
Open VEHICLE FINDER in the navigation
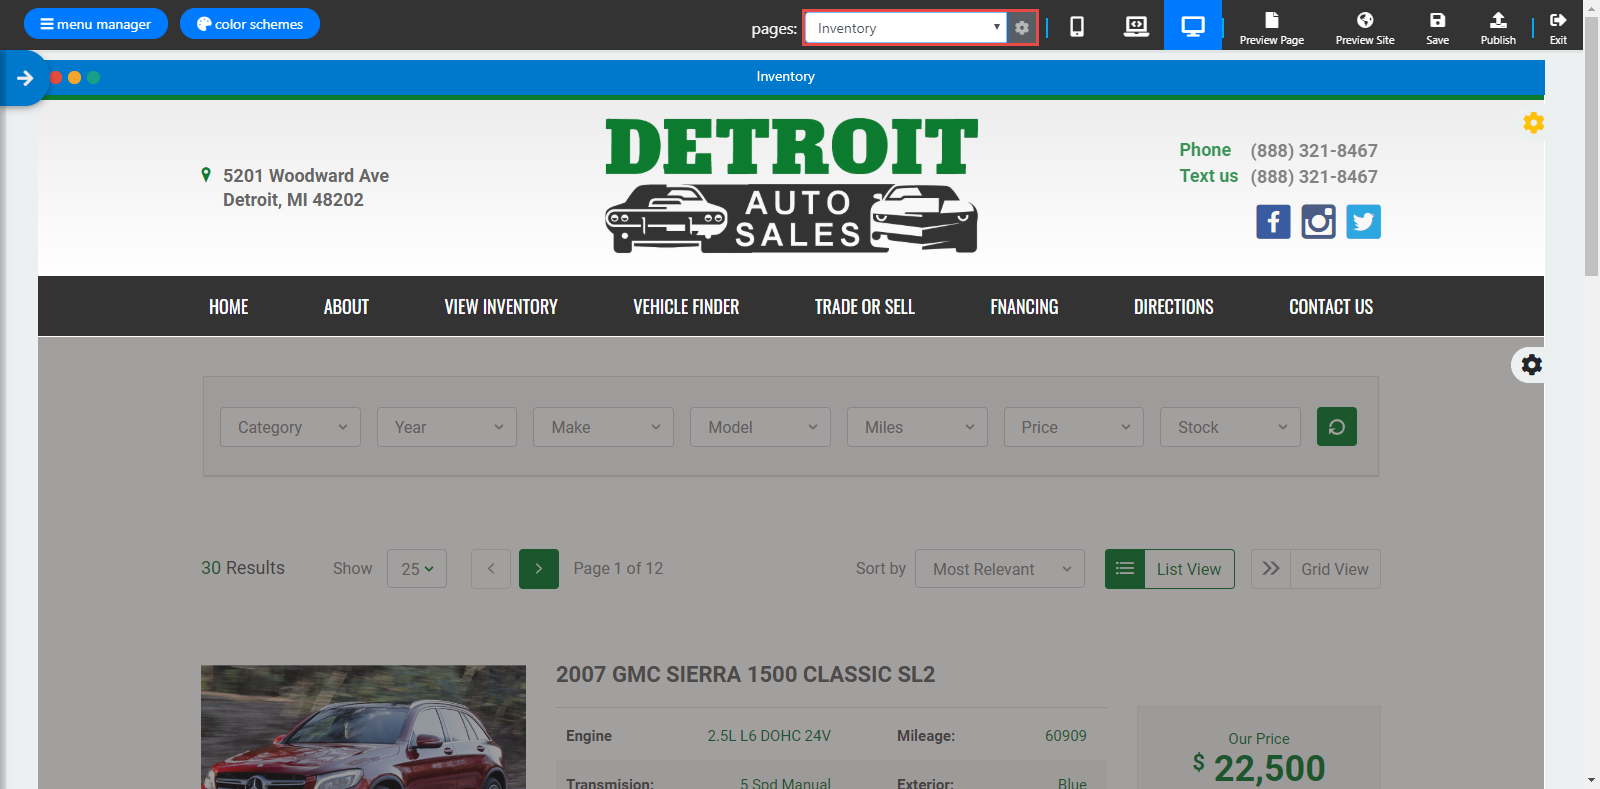click(x=686, y=307)
